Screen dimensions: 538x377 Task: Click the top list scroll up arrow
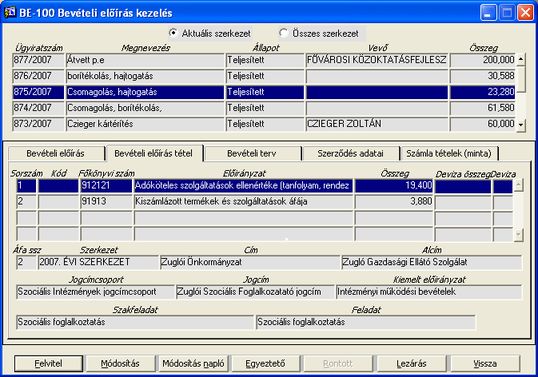click(521, 59)
